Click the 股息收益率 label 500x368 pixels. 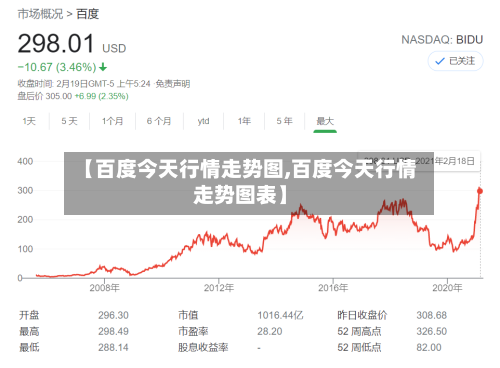pyautogui.click(x=203, y=347)
